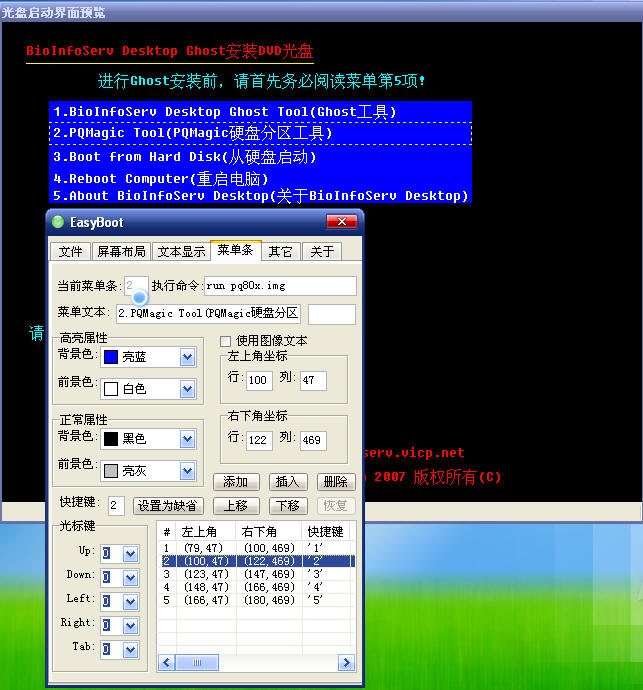Click the 删除 button
The width and height of the screenshot is (643, 690).
coord(336,482)
